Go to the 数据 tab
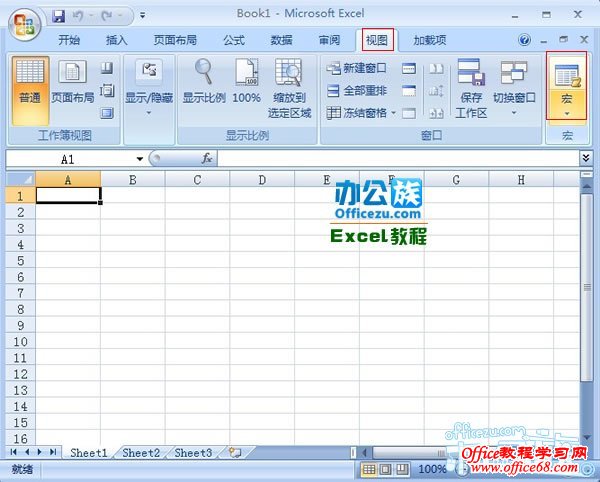The width and height of the screenshot is (600, 482). coord(281,40)
